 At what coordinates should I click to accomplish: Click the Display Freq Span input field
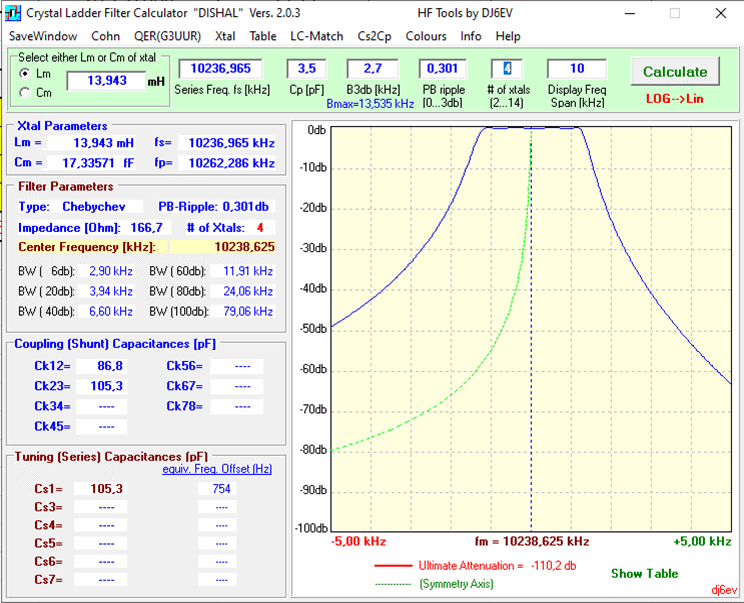(577, 69)
